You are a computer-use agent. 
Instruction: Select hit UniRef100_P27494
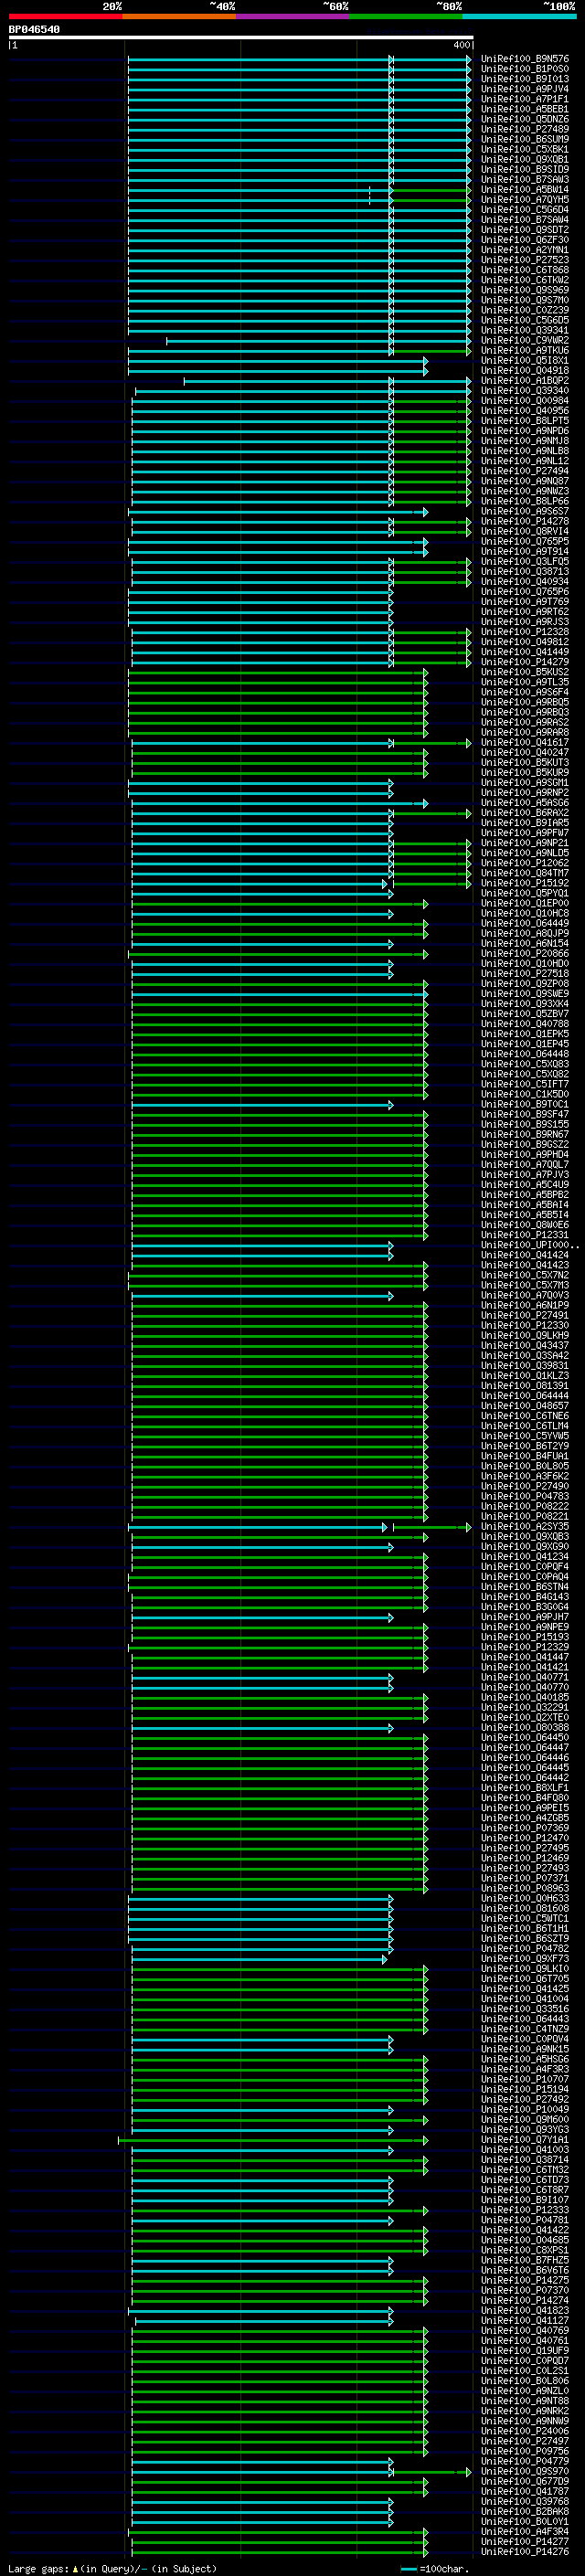coord(525,471)
